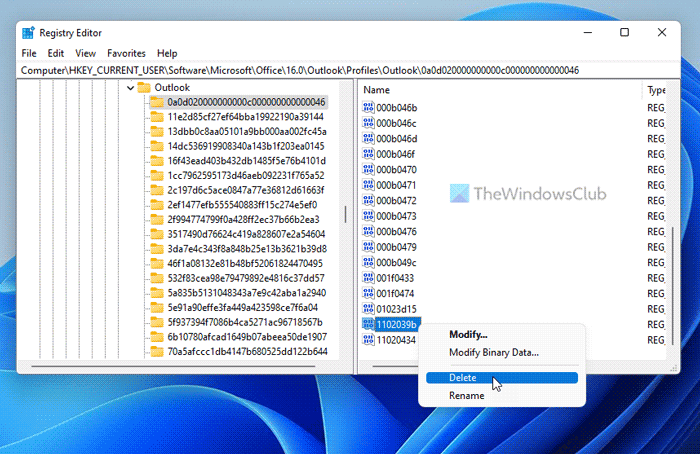
Task: Click the values pane vertical scrollbar thumb
Action: [673, 285]
